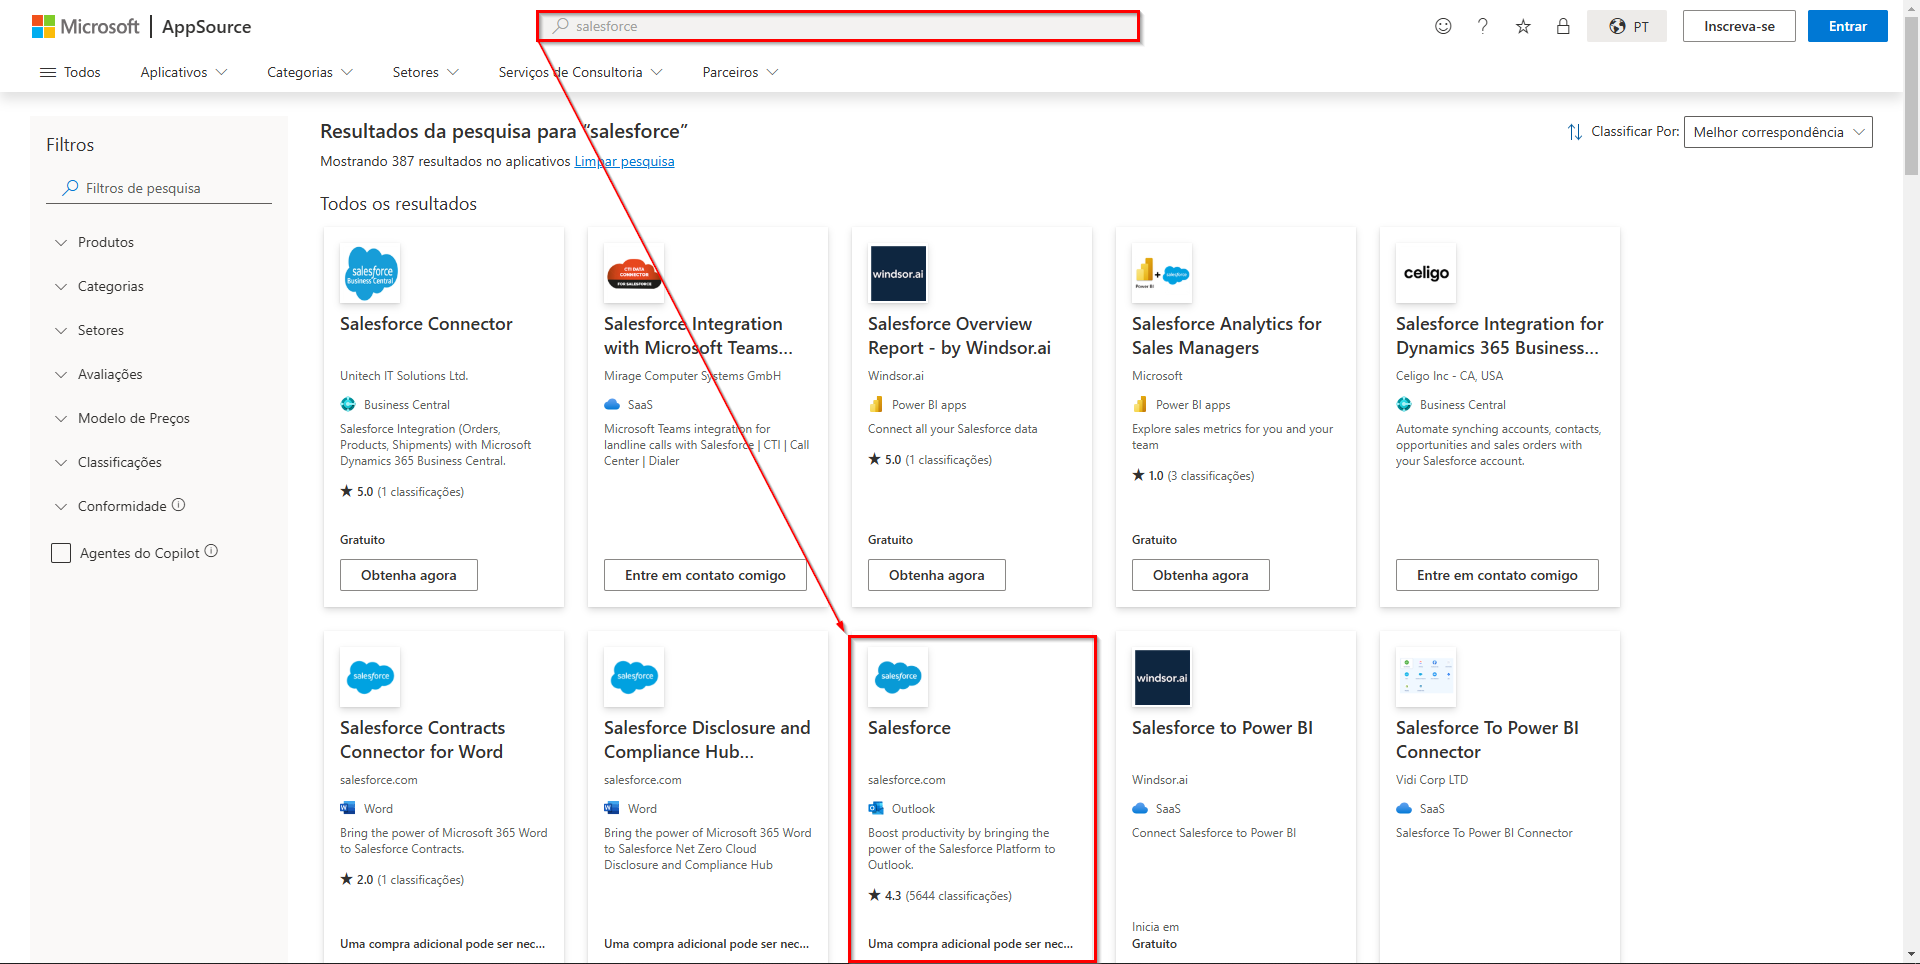Image resolution: width=1920 pixels, height=964 pixels.
Task: Click the Inscreva-se button
Action: (1739, 26)
